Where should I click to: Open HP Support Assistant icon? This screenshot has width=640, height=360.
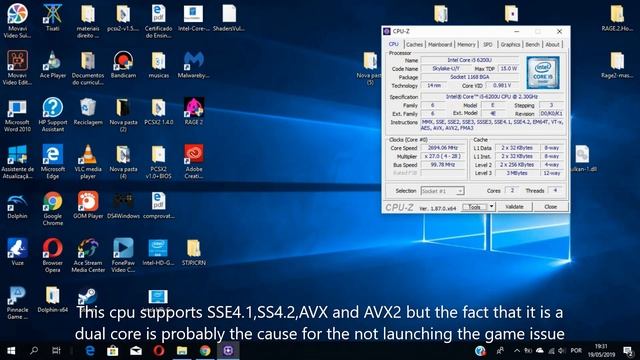pos(53,115)
